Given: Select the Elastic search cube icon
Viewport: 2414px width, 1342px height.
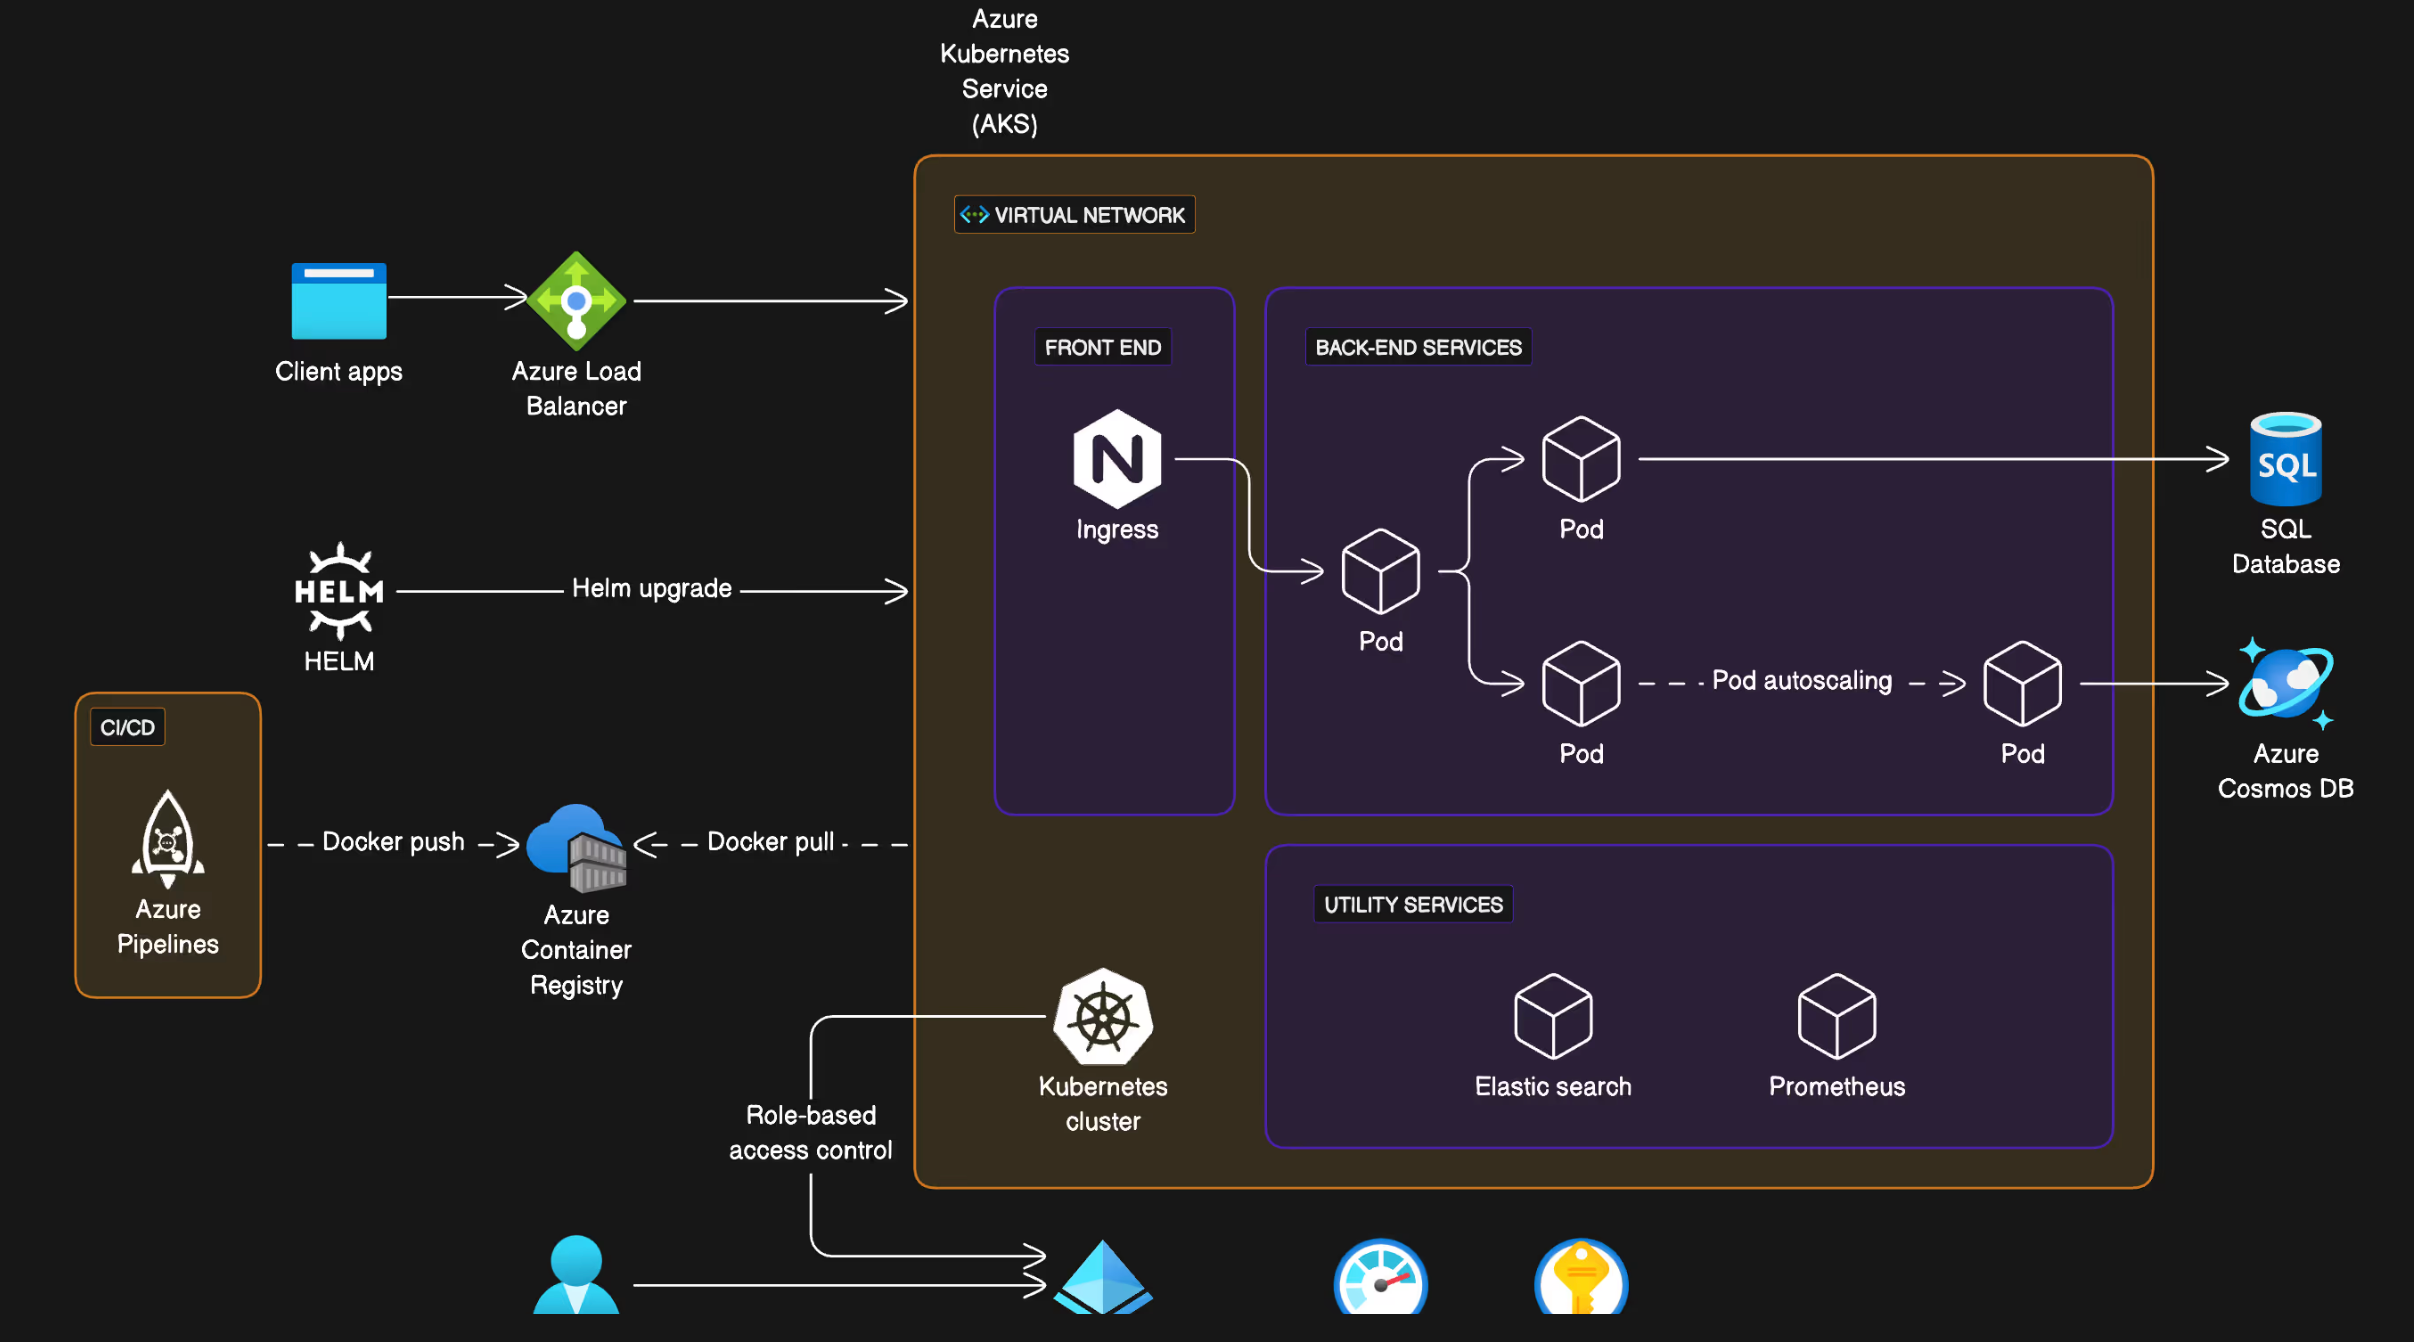Looking at the screenshot, I should click(x=1553, y=1016).
